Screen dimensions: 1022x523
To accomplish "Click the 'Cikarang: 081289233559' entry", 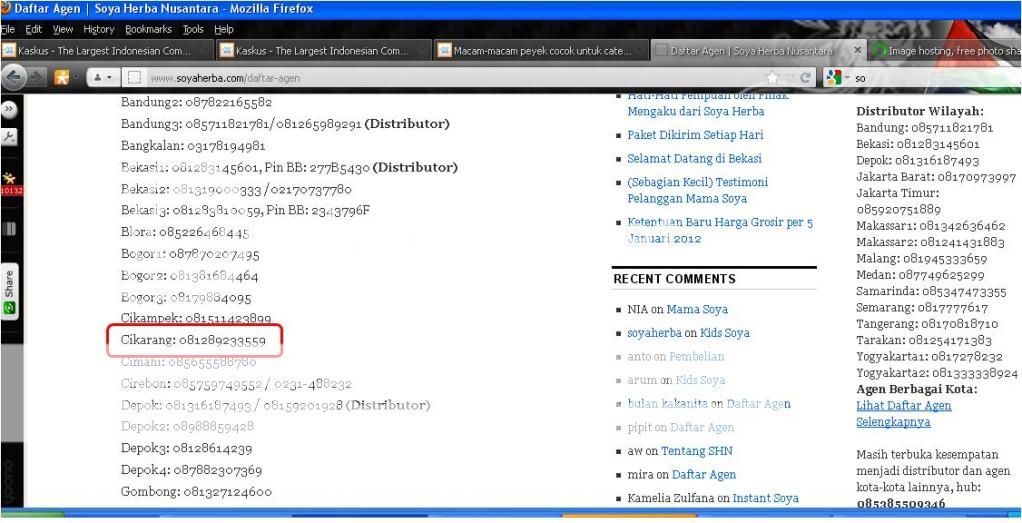I will click(194, 340).
